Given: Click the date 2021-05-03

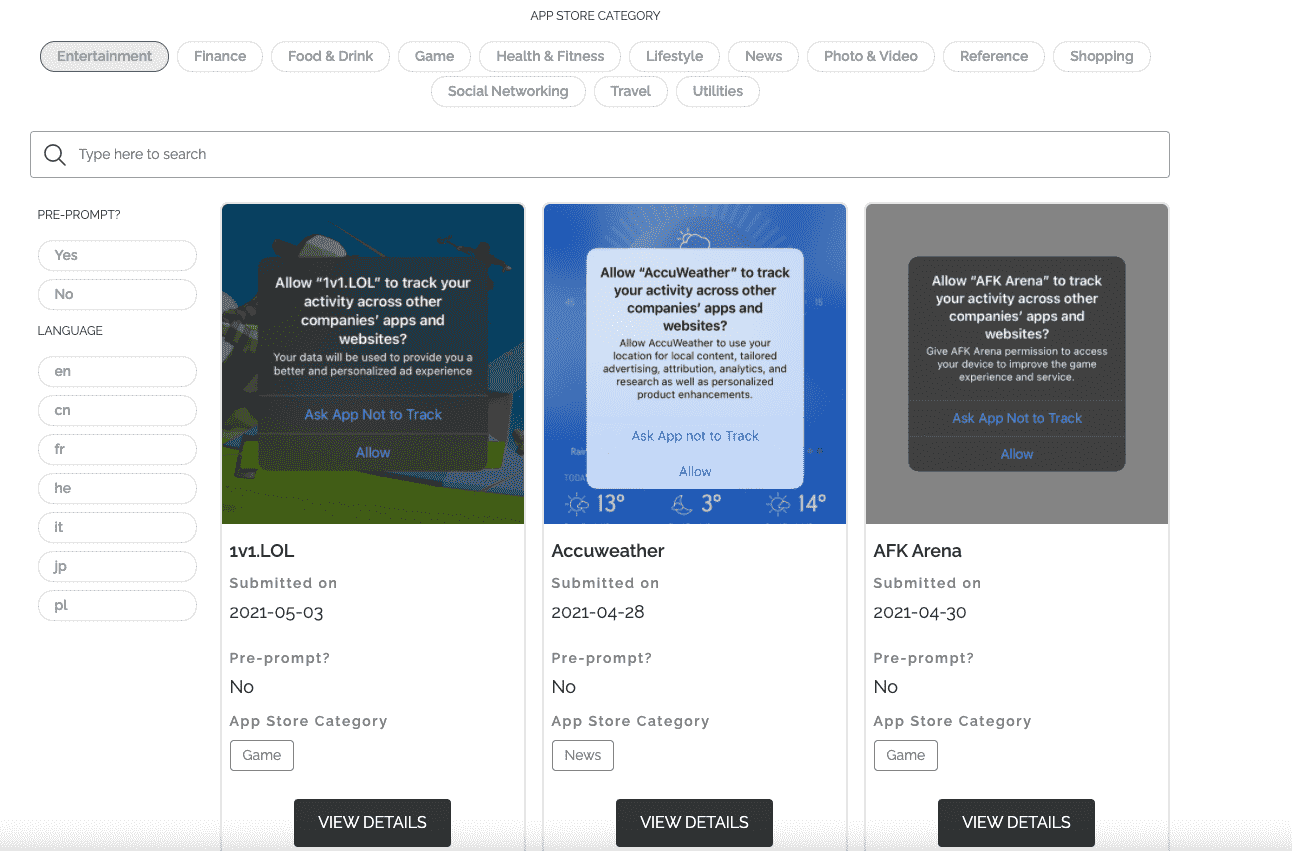Looking at the screenshot, I should pyautogui.click(x=276, y=613).
